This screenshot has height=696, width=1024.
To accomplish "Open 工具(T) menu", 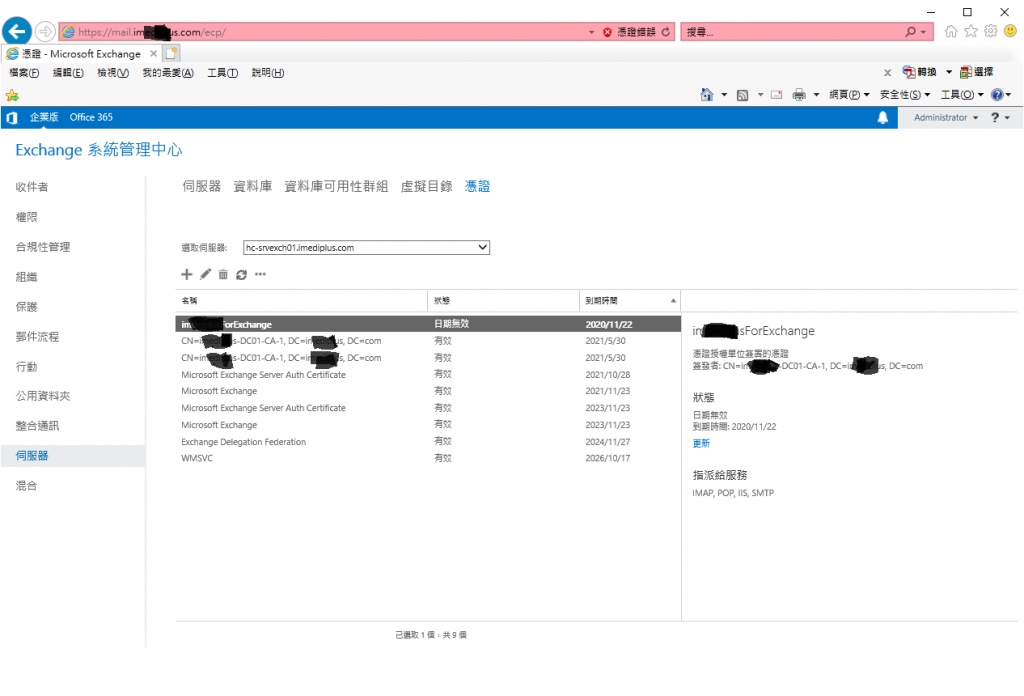I will coord(222,72).
